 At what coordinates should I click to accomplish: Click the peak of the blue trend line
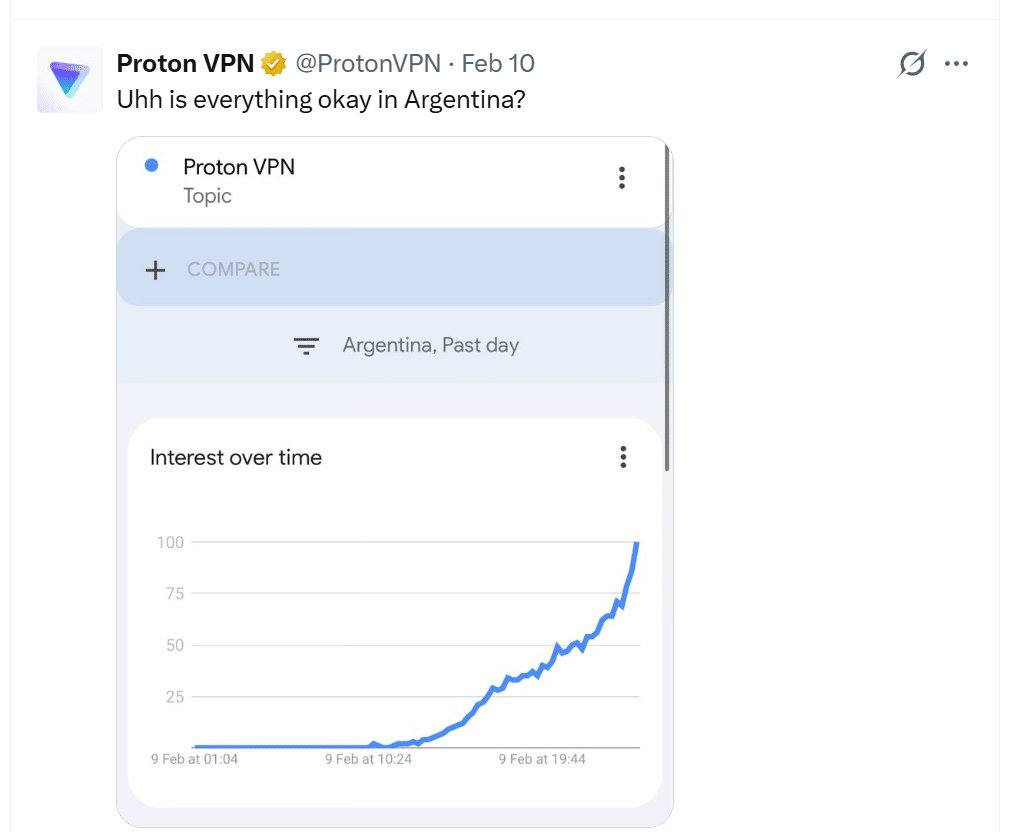[637, 543]
